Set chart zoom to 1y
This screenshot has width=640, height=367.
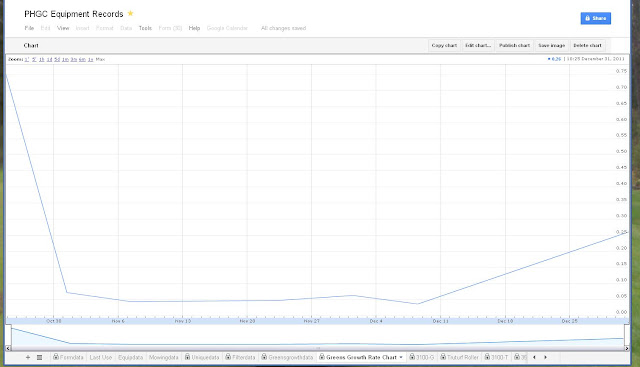click(x=90, y=59)
